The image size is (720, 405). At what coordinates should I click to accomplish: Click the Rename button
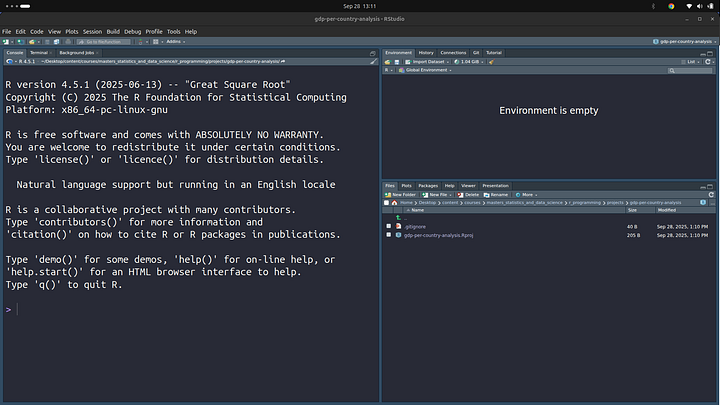[495, 195]
